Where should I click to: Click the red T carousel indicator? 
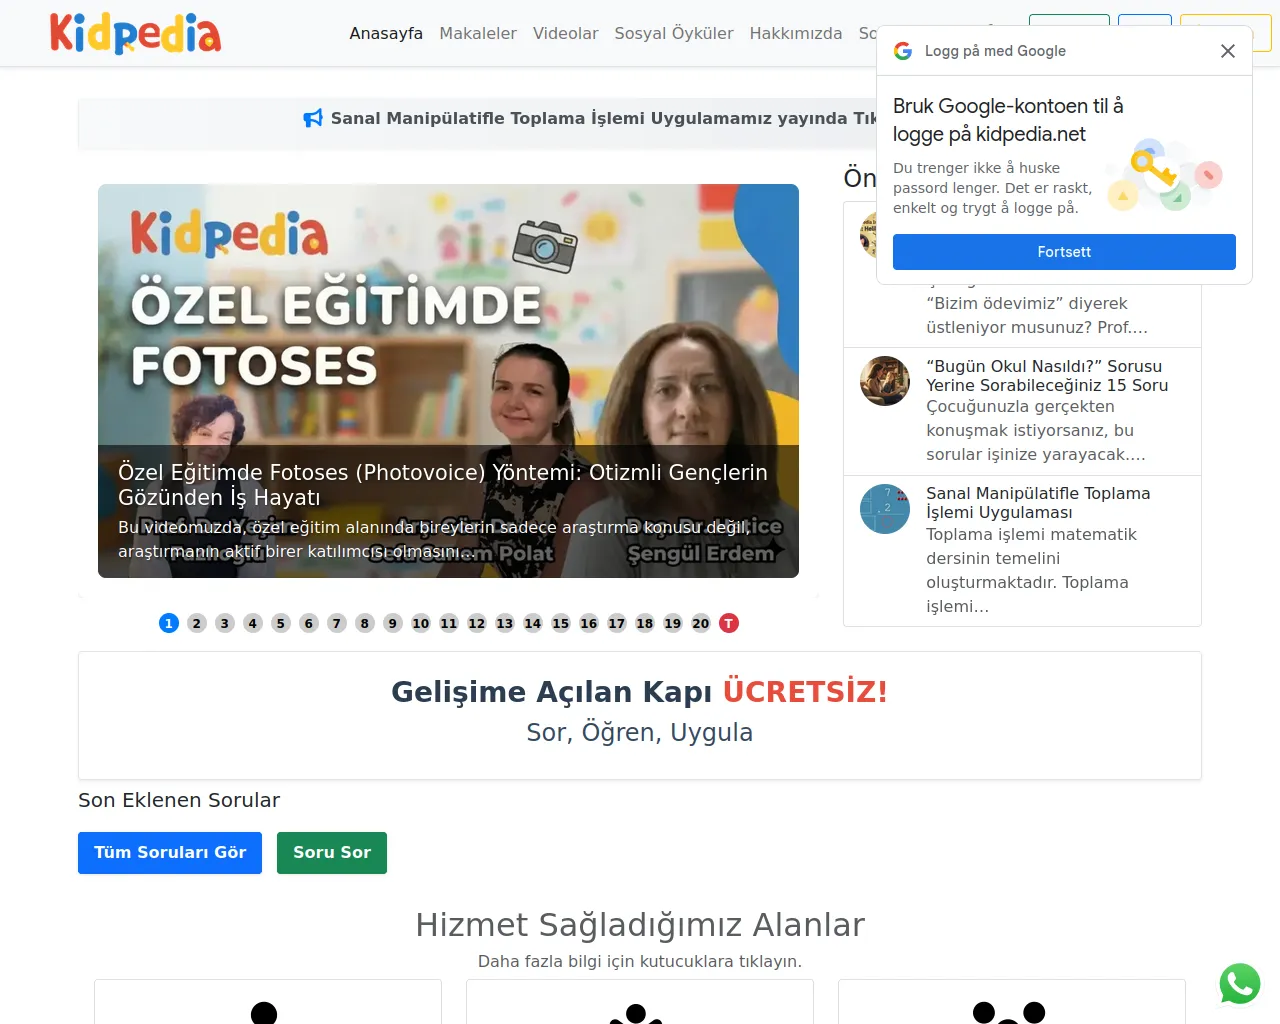click(729, 623)
